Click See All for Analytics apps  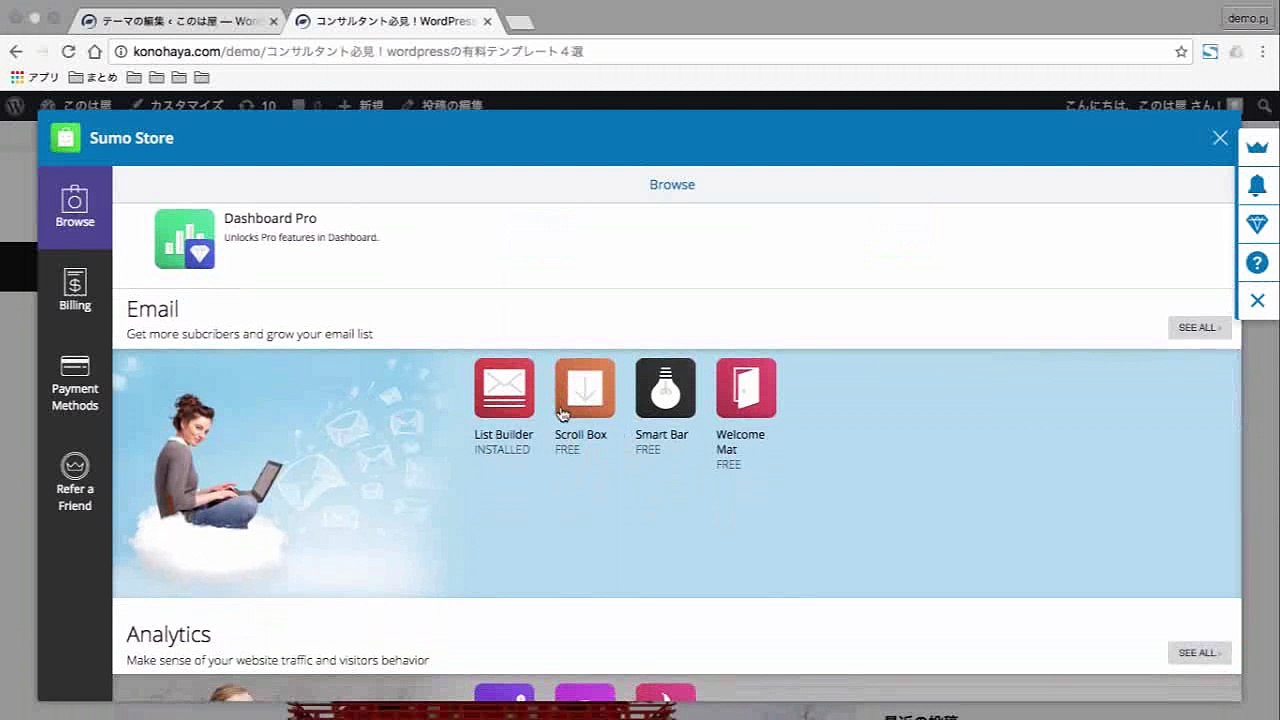(x=1200, y=653)
